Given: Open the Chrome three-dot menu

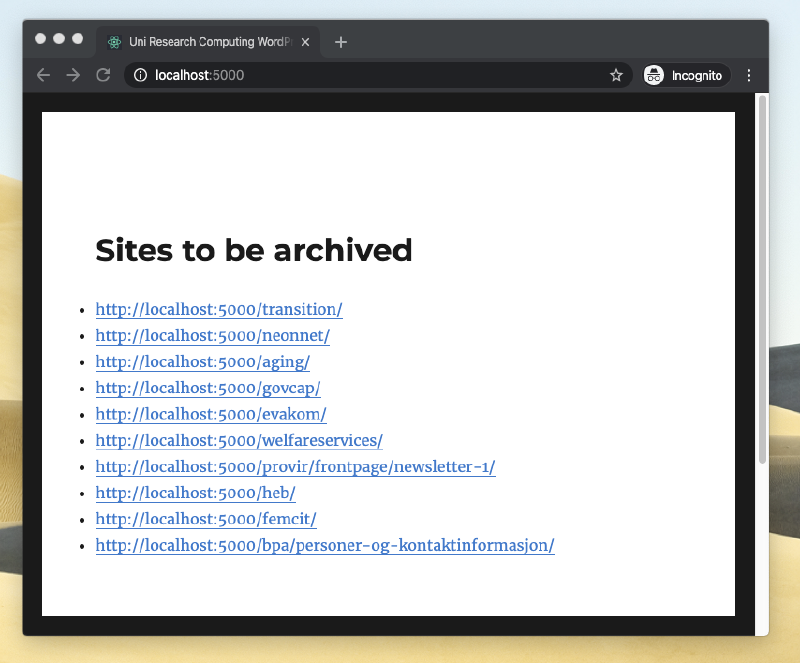Looking at the screenshot, I should coord(748,75).
